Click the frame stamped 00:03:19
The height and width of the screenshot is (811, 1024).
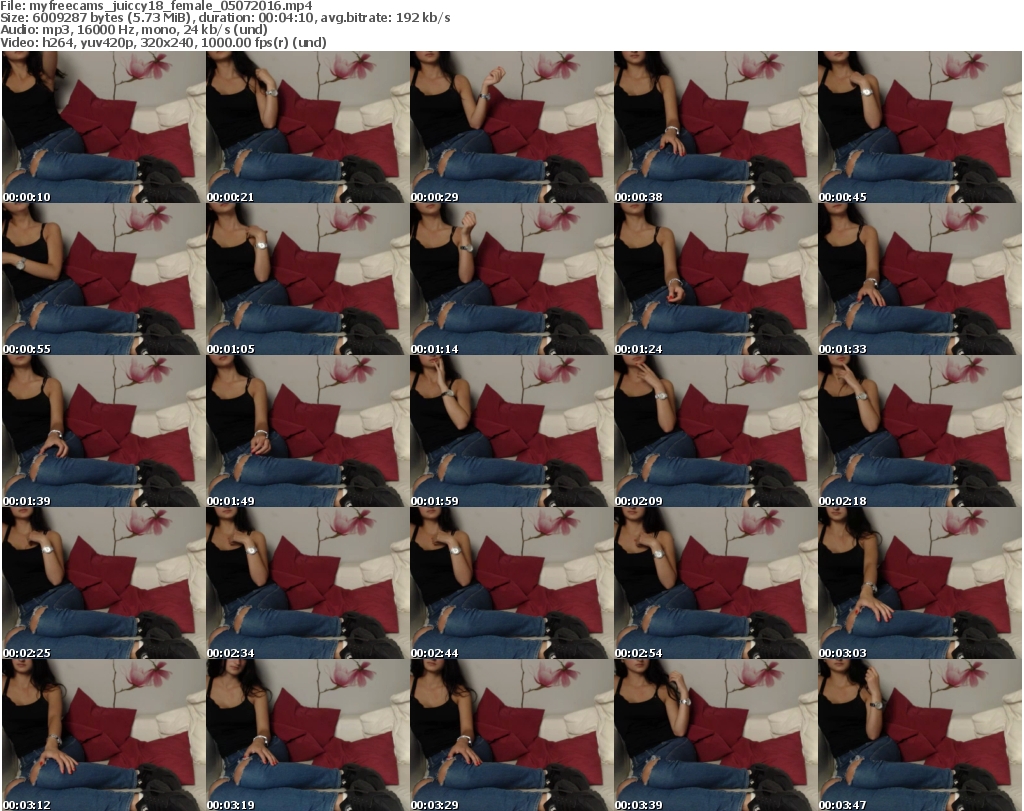pyautogui.click(x=308, y=735)
